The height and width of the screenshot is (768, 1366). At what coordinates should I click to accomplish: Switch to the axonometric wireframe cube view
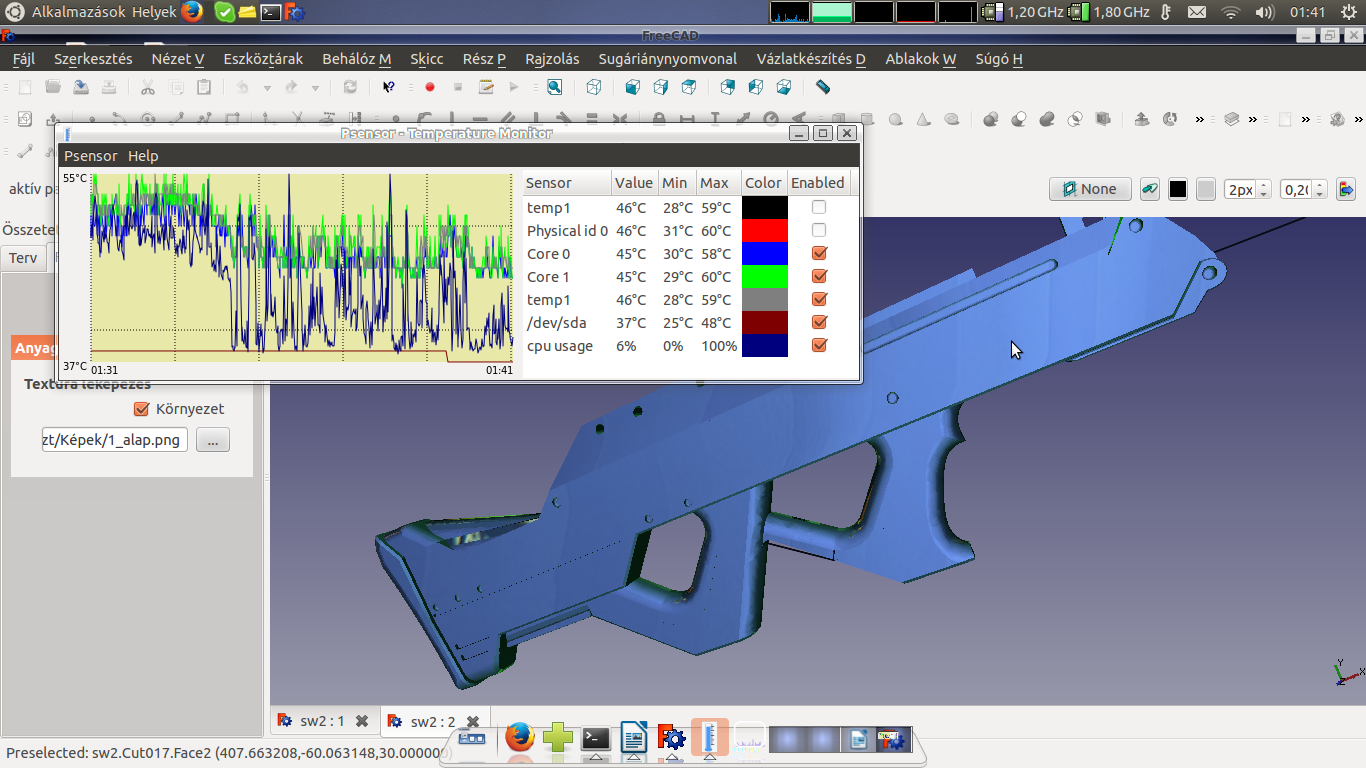coord(594,87)
